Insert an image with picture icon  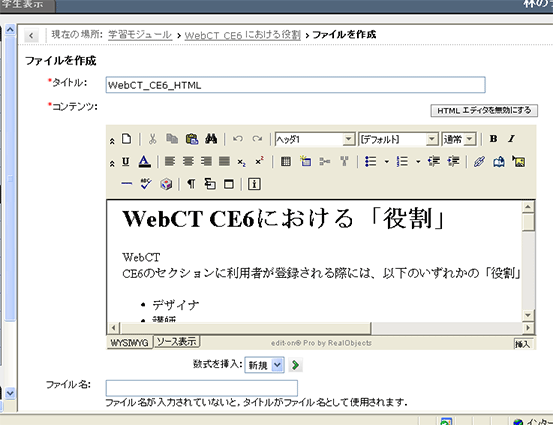518,162
